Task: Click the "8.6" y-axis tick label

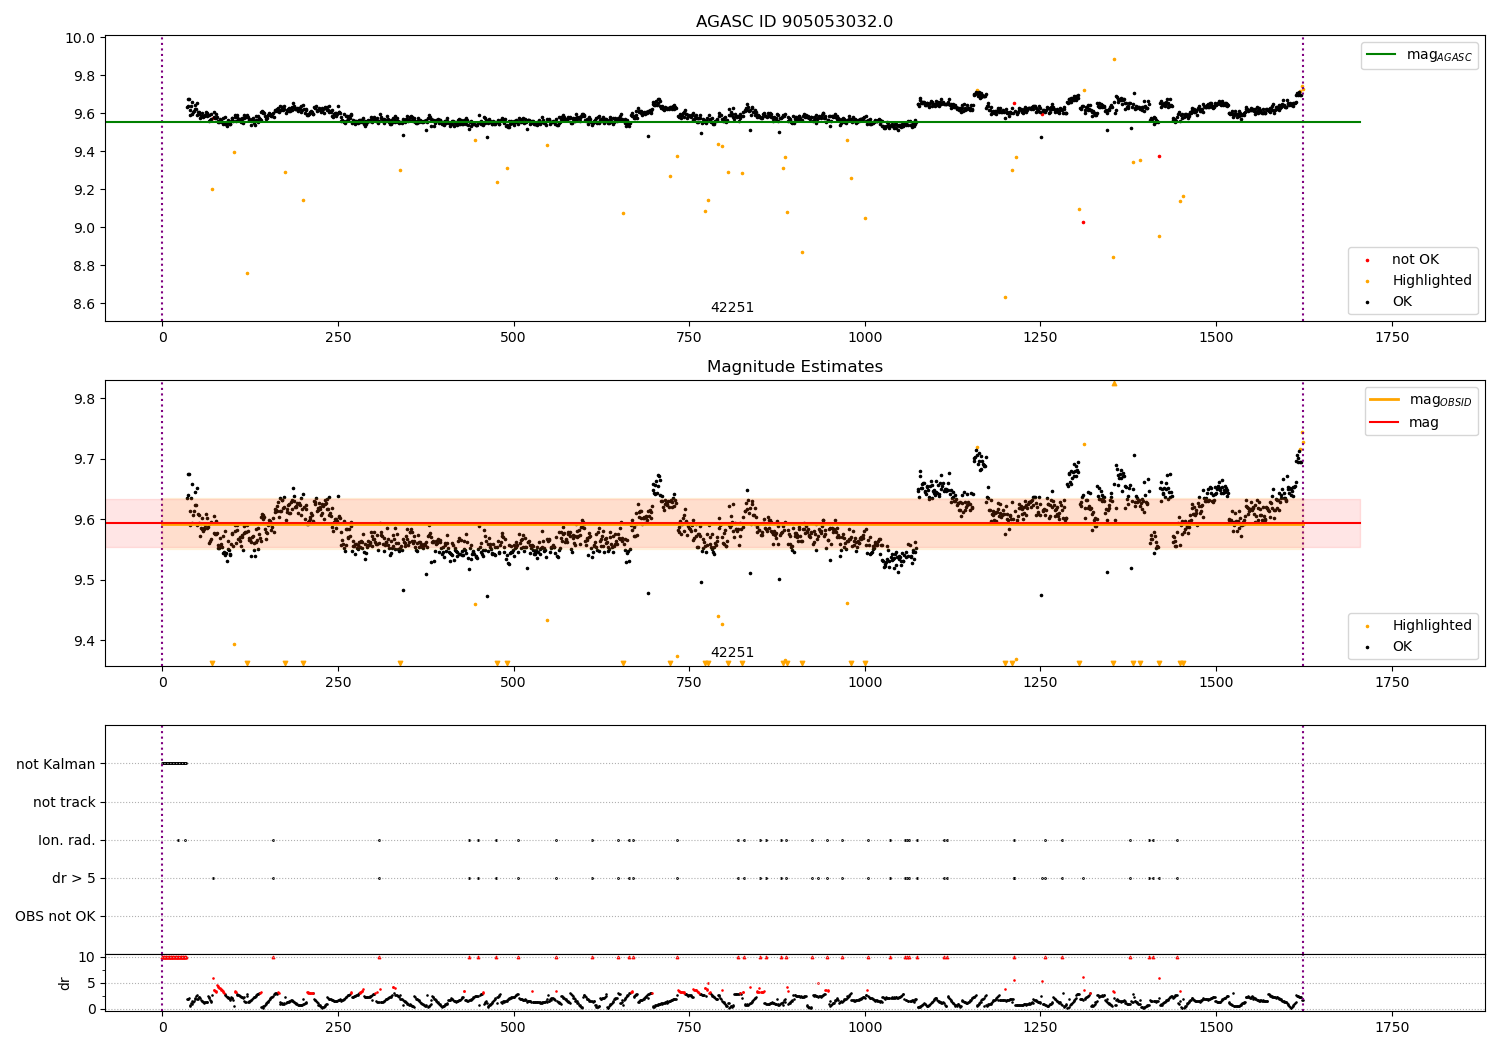Action: (x=85, y=304)
